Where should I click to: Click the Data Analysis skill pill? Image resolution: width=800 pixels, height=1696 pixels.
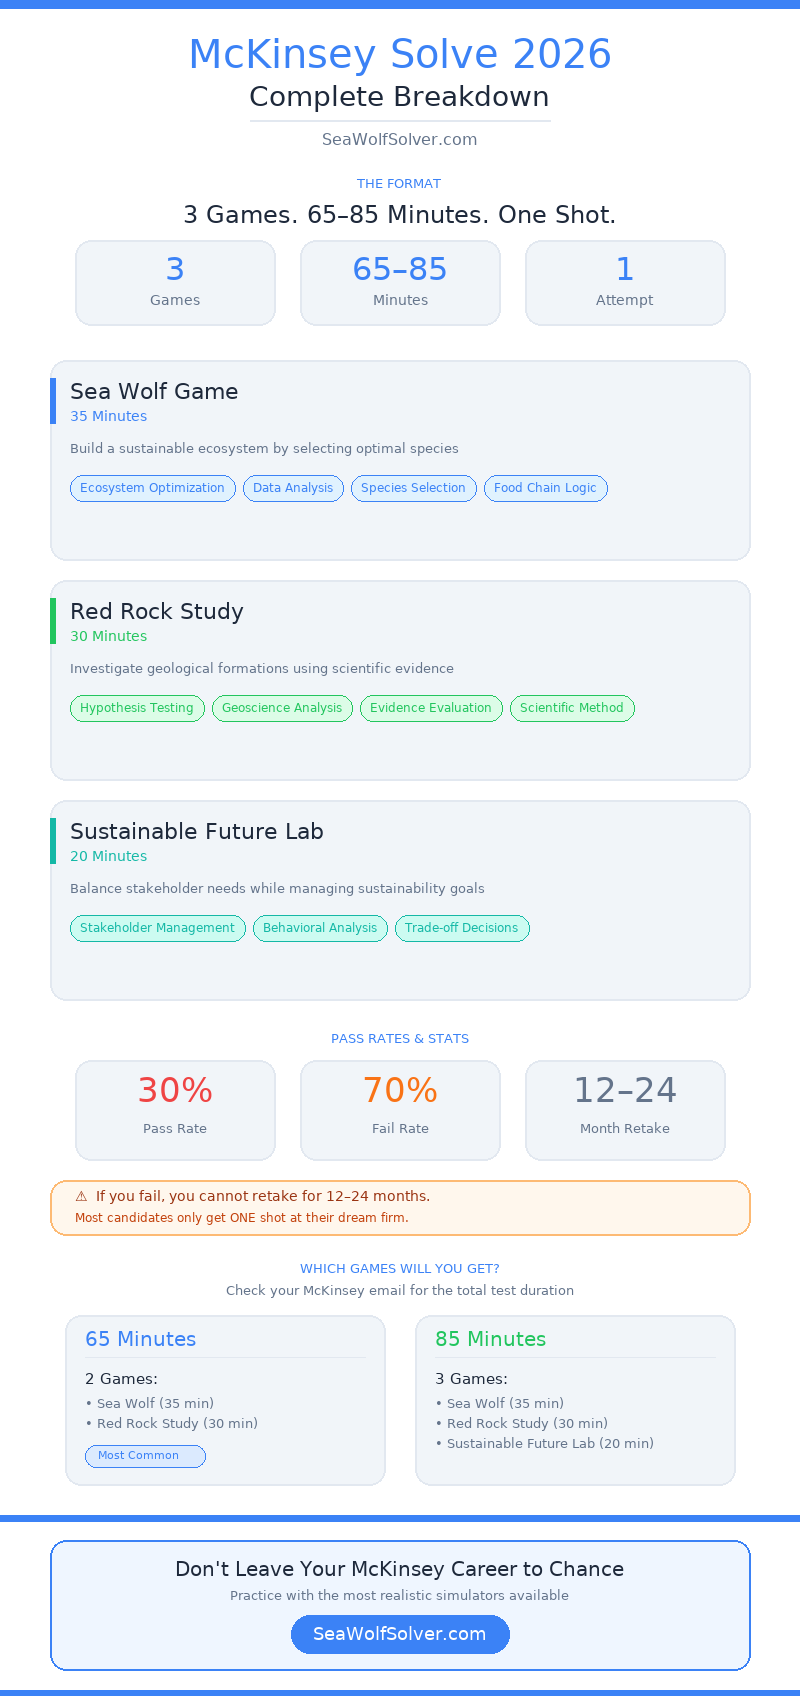(293, 488)
